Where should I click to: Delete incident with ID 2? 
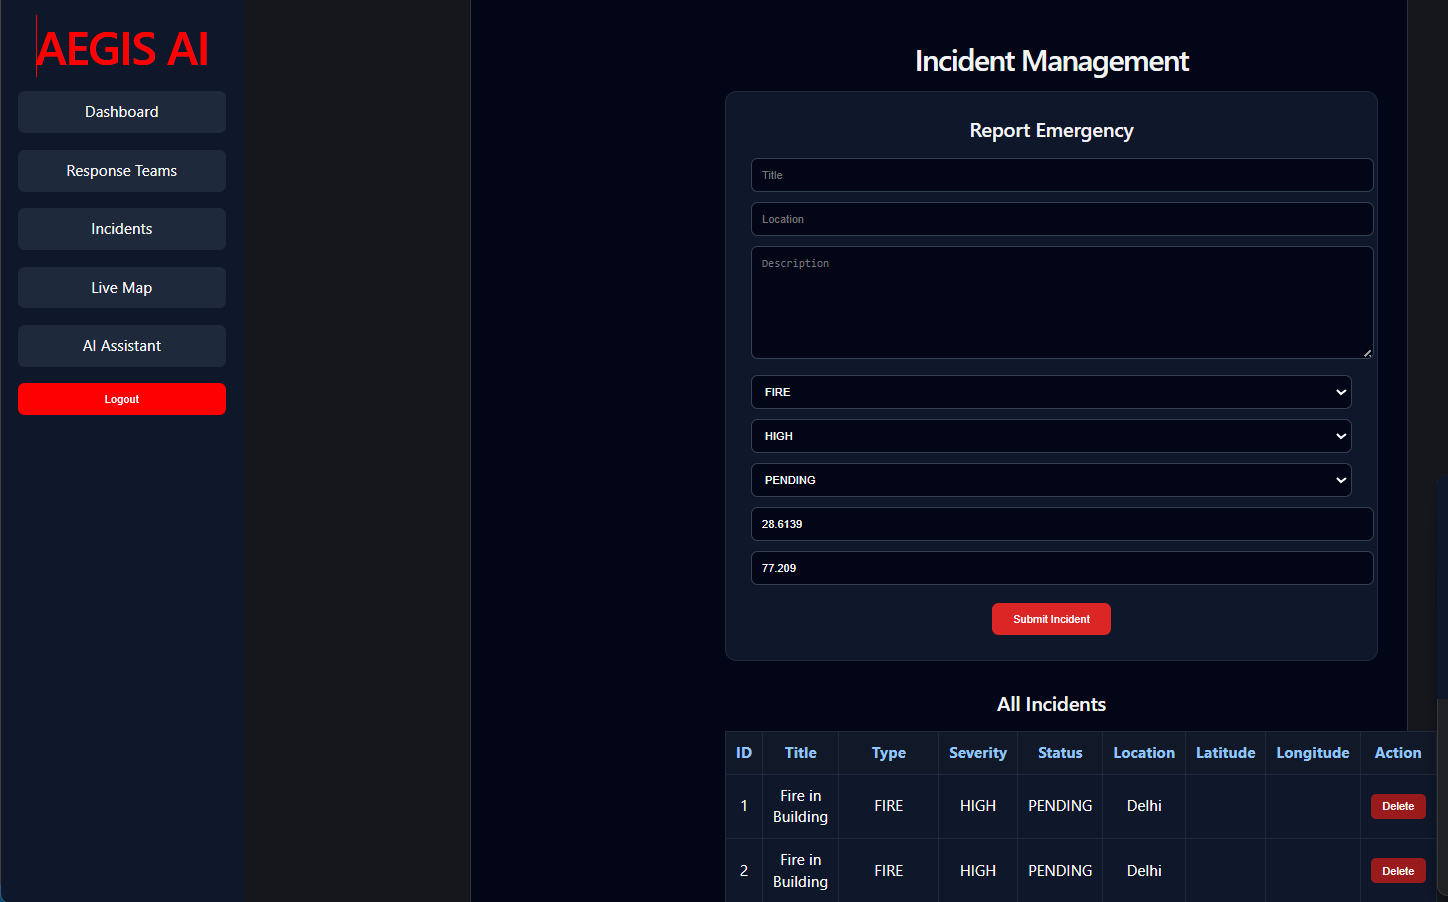point(1398,871)
